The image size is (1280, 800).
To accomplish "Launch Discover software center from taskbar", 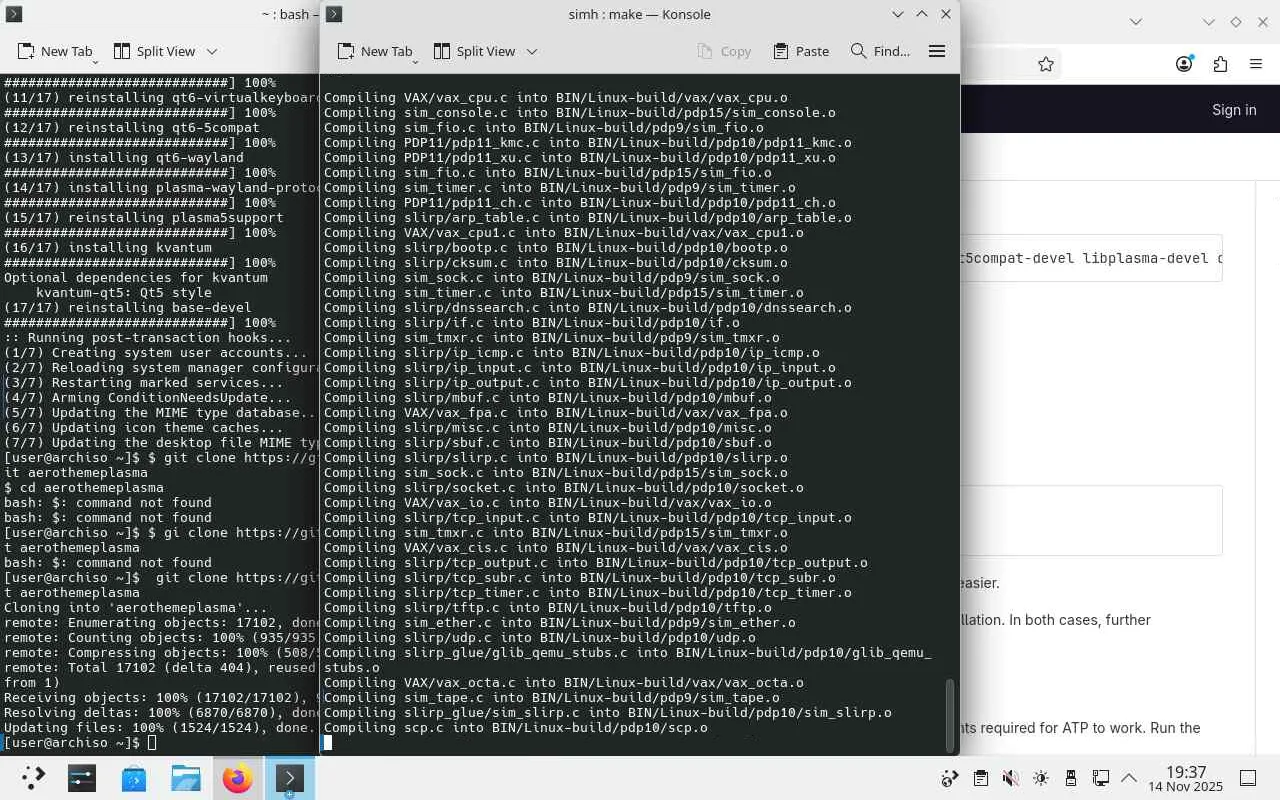I will (x=134, y=778).
